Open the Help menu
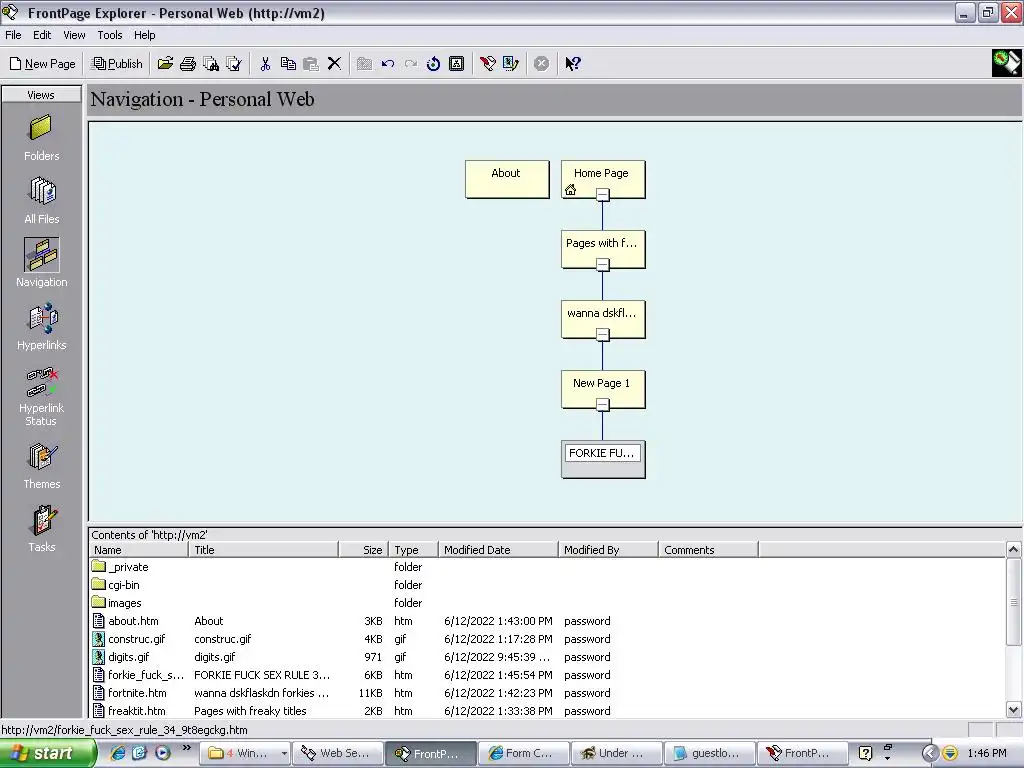 click(x=144, y=35)
